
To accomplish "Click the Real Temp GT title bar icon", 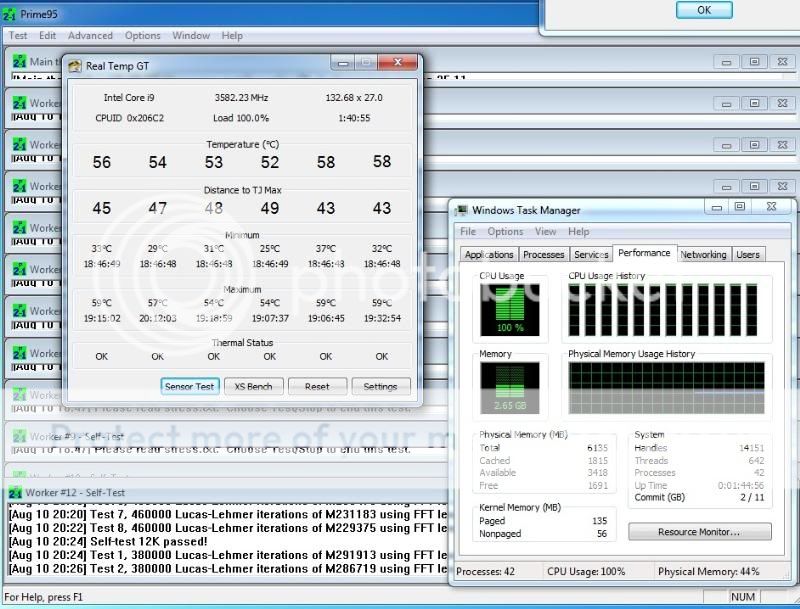I will 75,66.
